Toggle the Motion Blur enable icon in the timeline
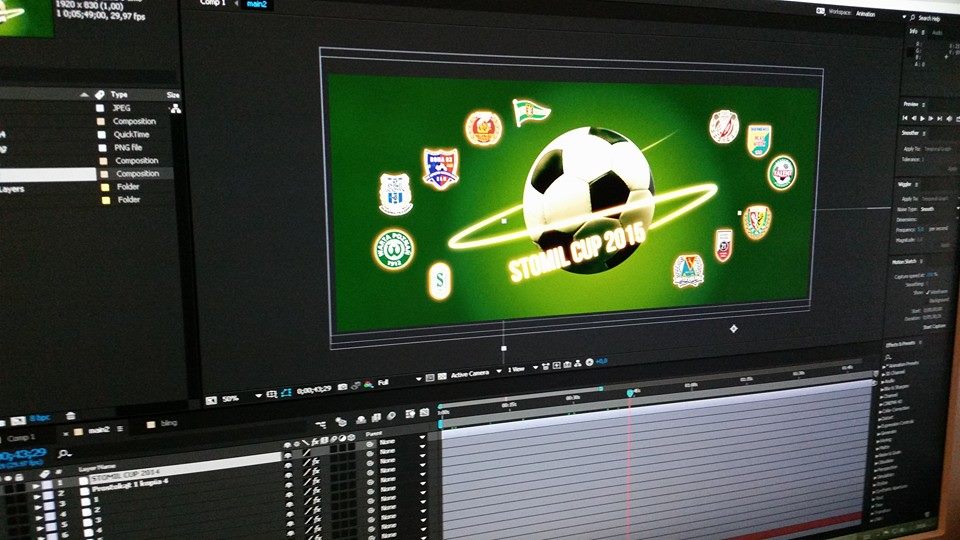 [391, 416]
